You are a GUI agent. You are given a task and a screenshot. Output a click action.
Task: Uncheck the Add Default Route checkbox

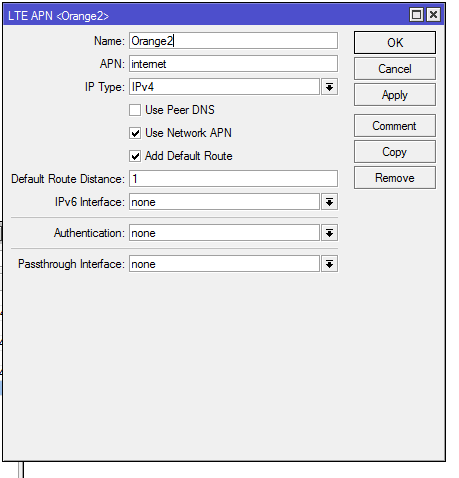135,156
